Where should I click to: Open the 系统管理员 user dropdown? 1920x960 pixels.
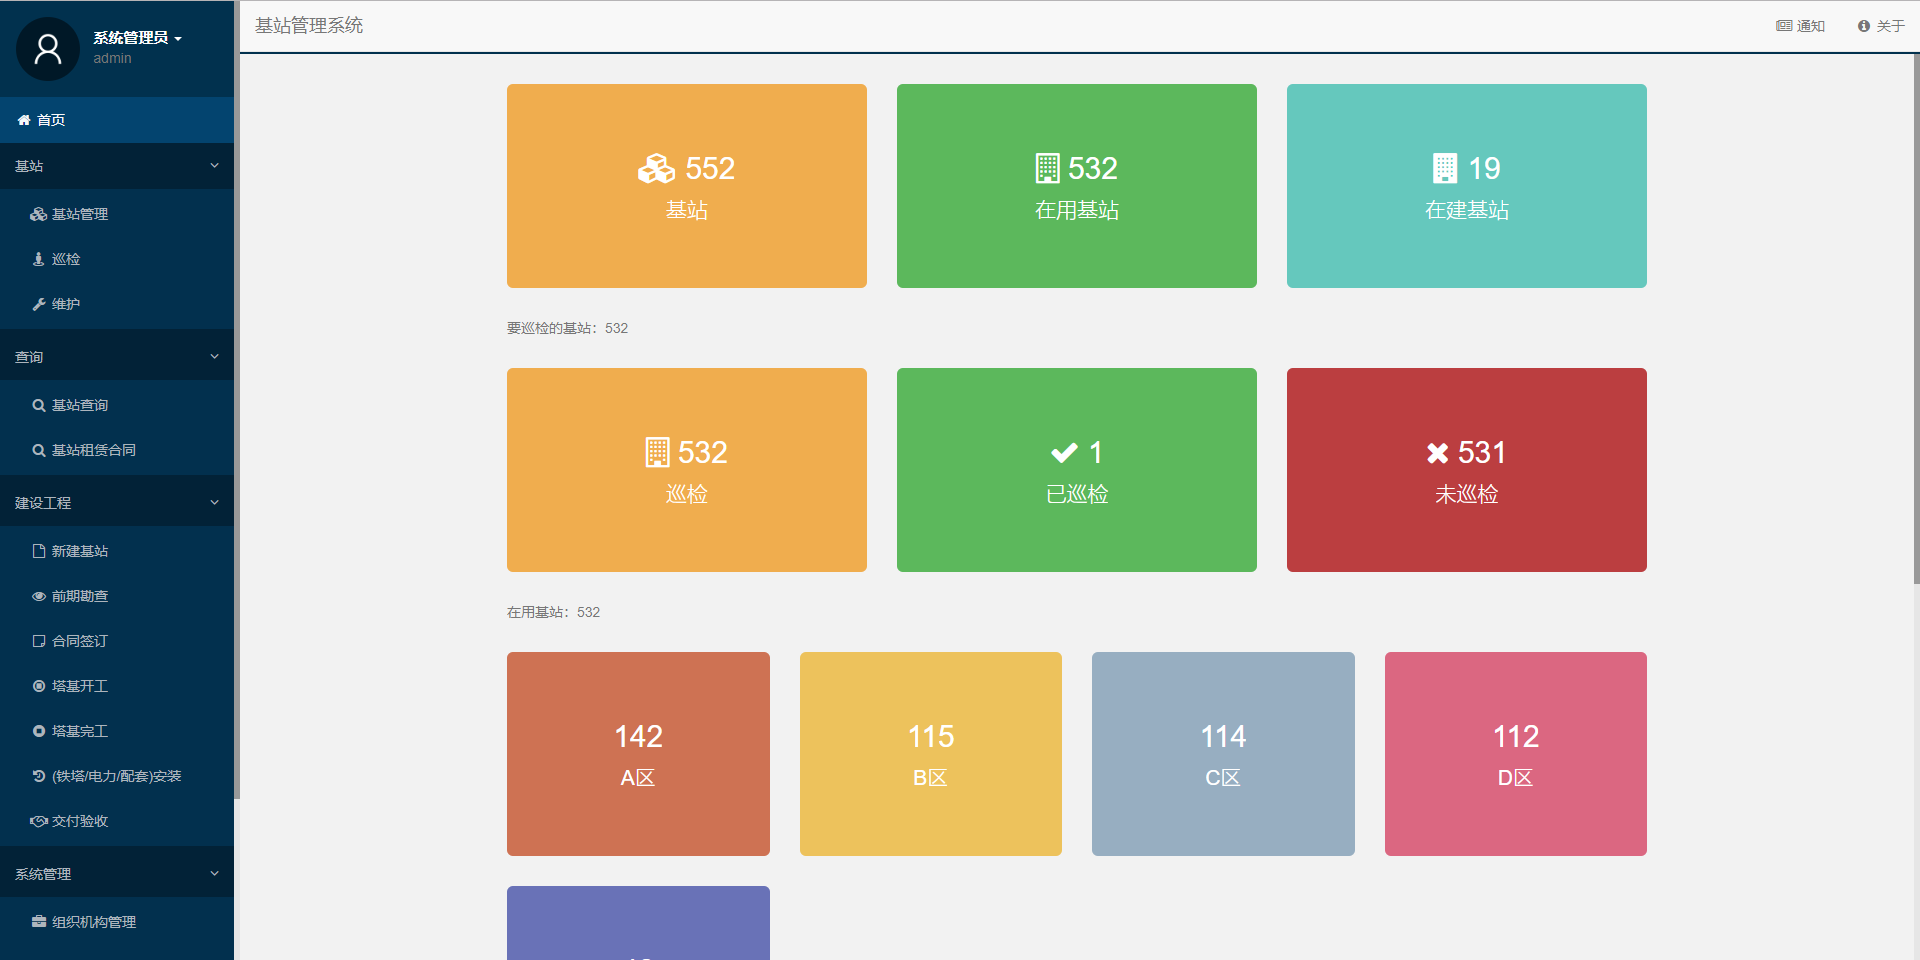pos(137,38)
